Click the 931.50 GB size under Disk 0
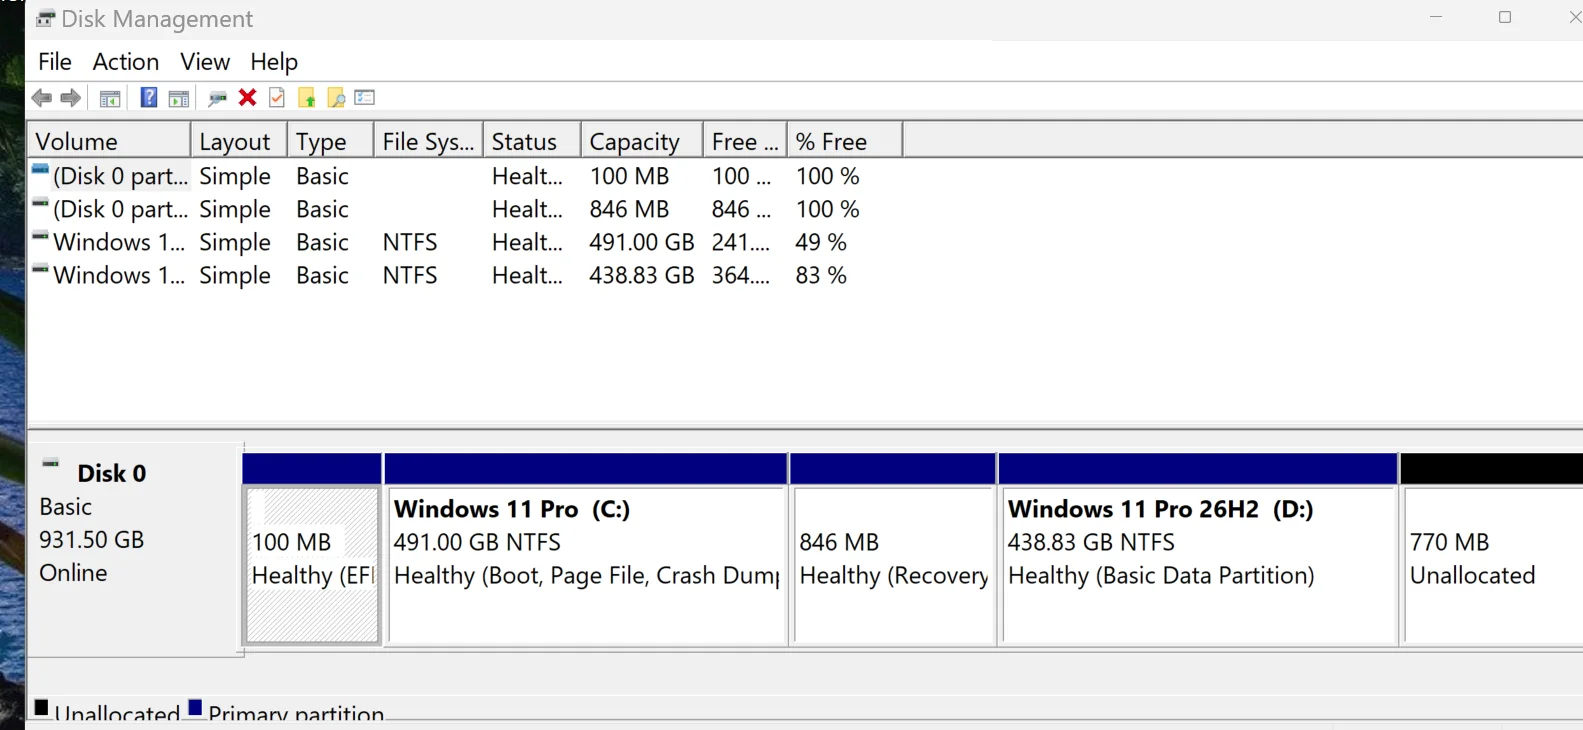1583x730 pixels. (x=92, y=540)
